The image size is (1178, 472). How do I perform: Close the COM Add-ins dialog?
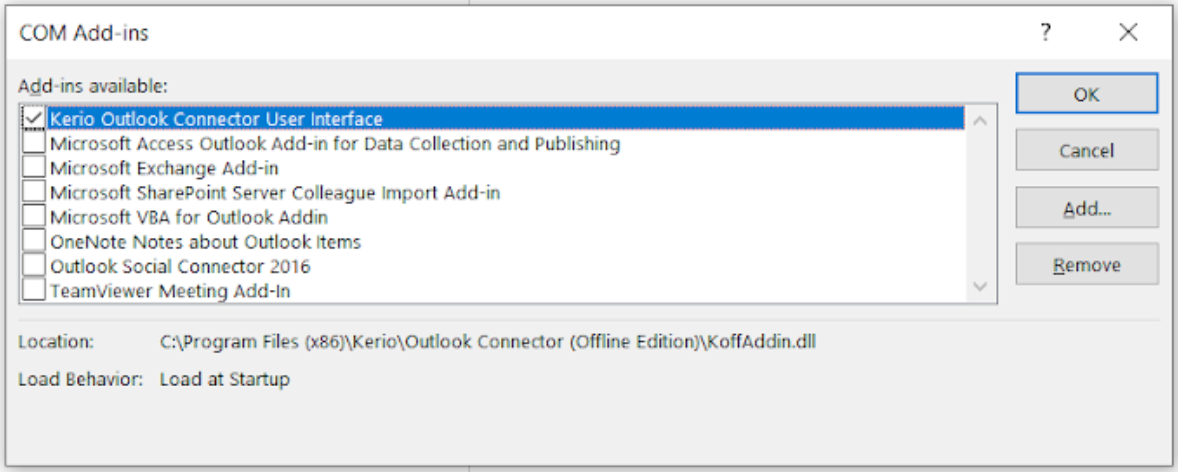tap(1128, 33)
